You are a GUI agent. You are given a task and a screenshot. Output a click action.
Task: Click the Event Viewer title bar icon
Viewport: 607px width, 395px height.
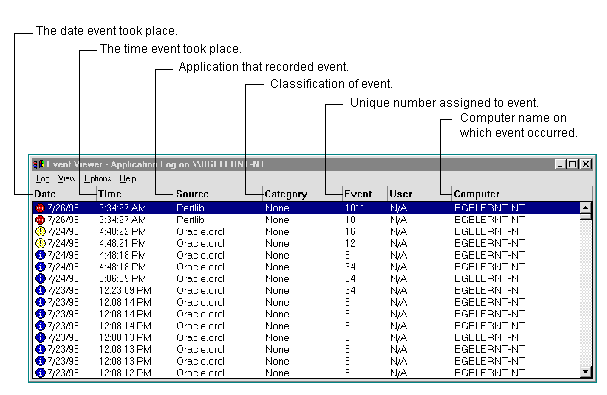pyautogui.click(x=38, y=164)
